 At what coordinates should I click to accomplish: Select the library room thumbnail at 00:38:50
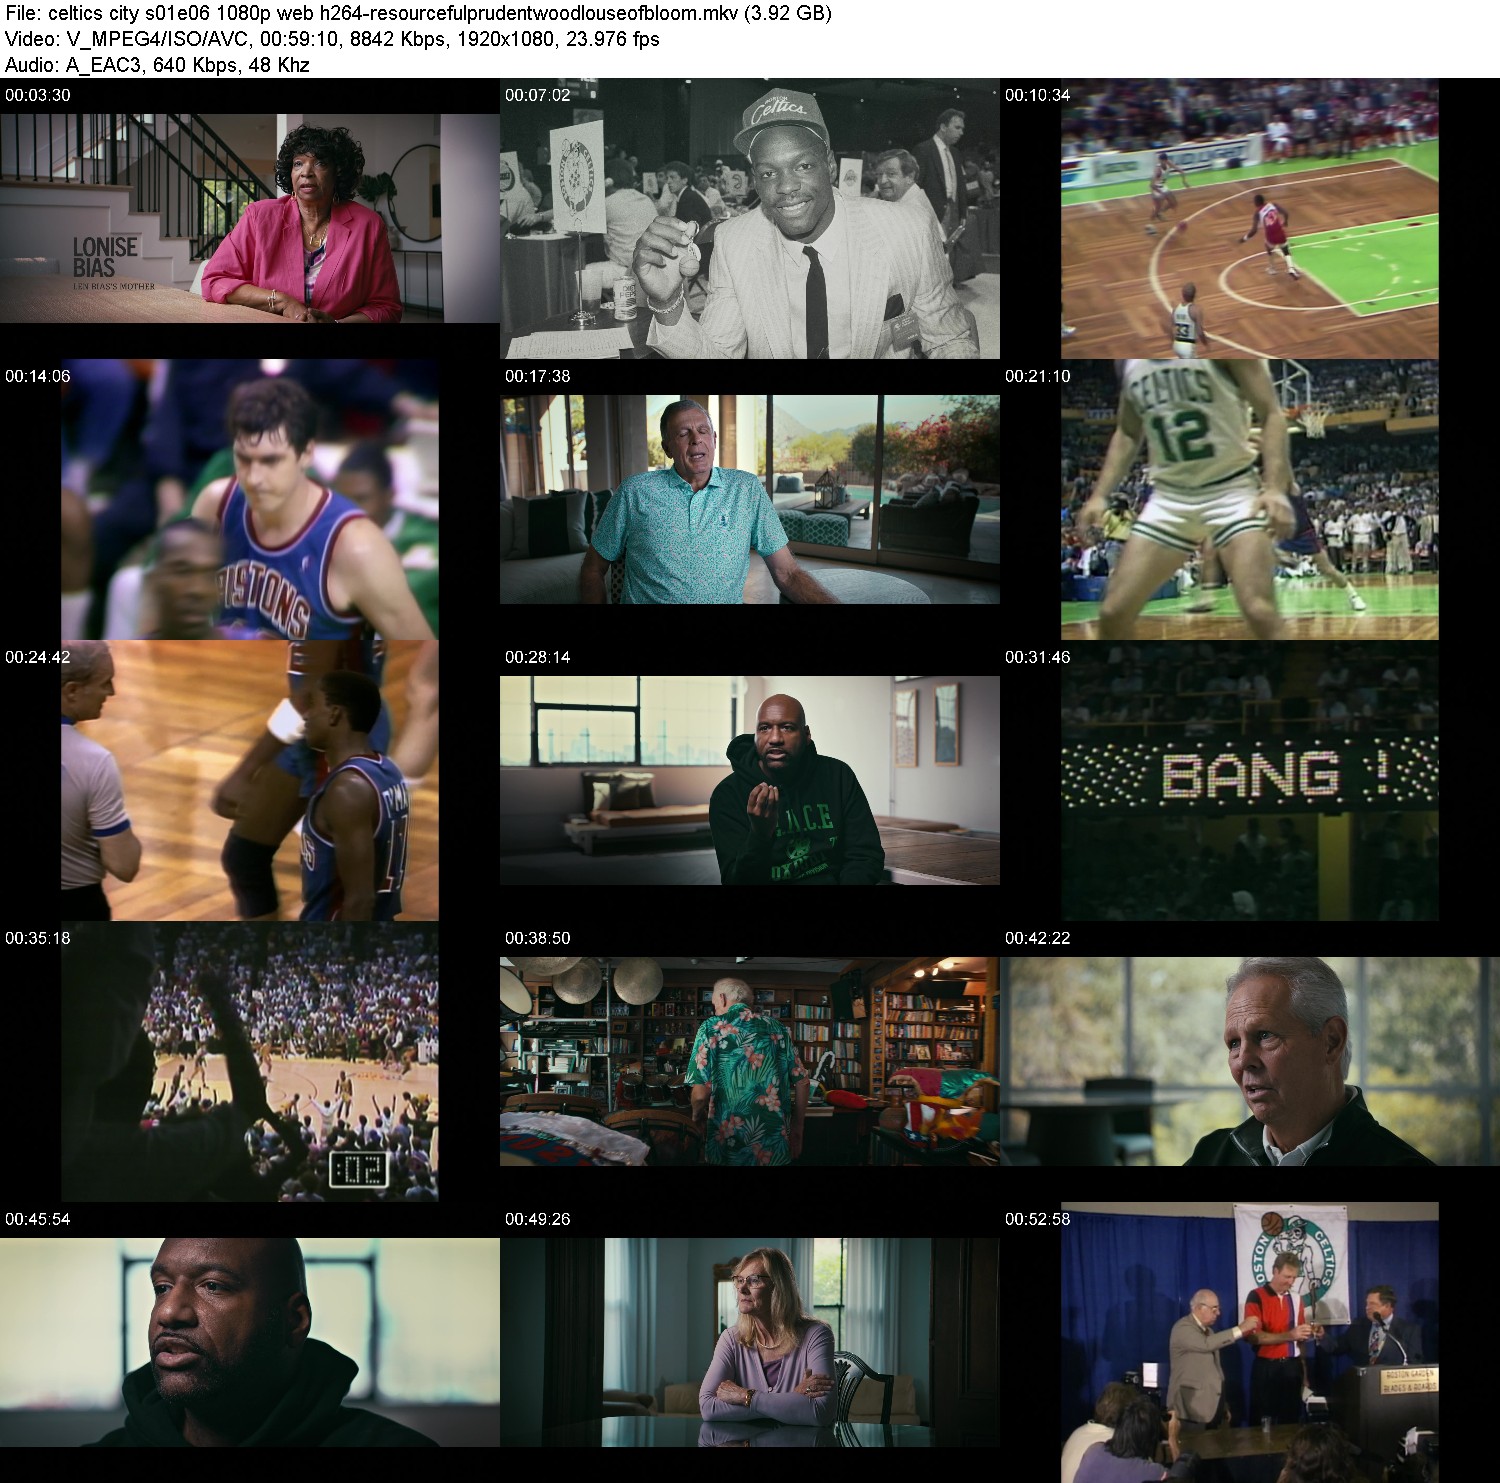pos(750,1062)
